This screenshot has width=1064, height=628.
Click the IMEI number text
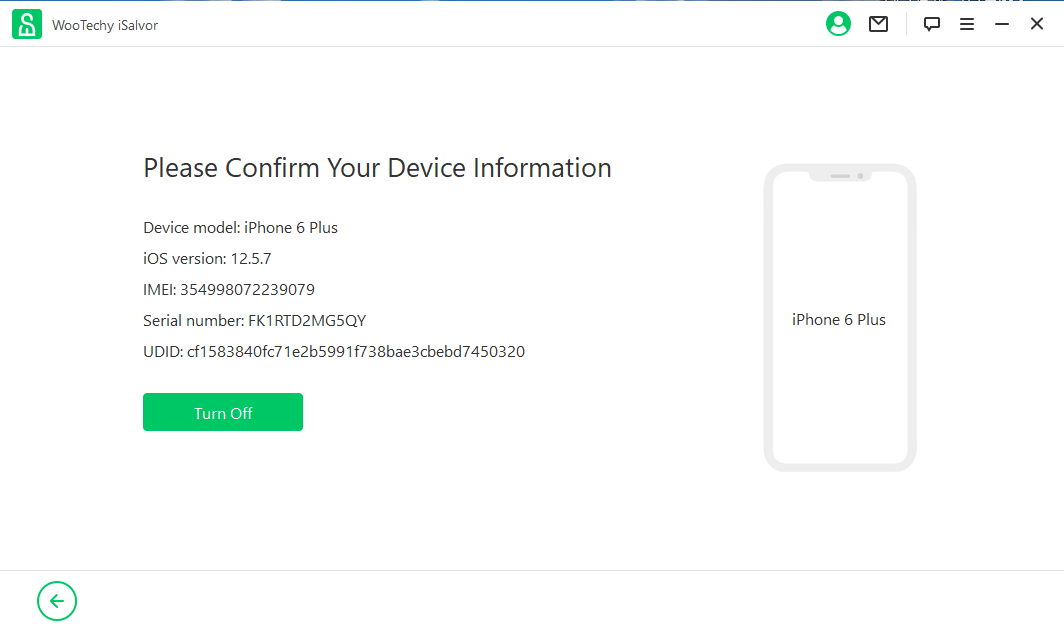230,289
